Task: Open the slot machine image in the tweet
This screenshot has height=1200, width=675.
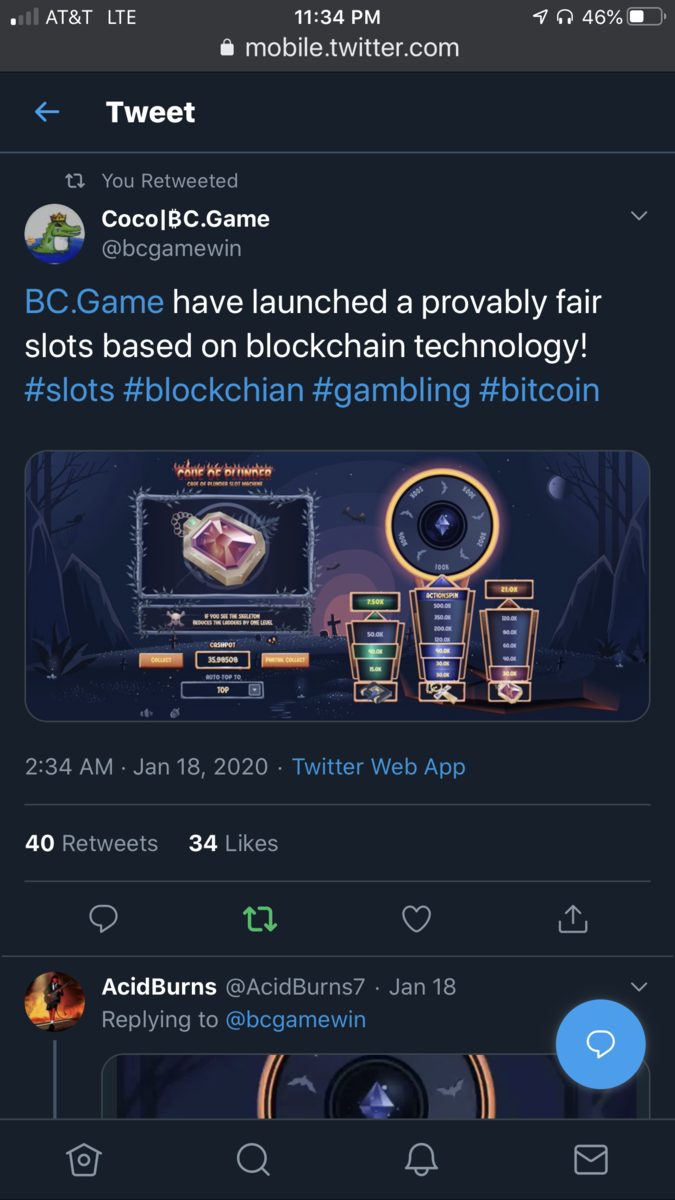Action: 337,586
